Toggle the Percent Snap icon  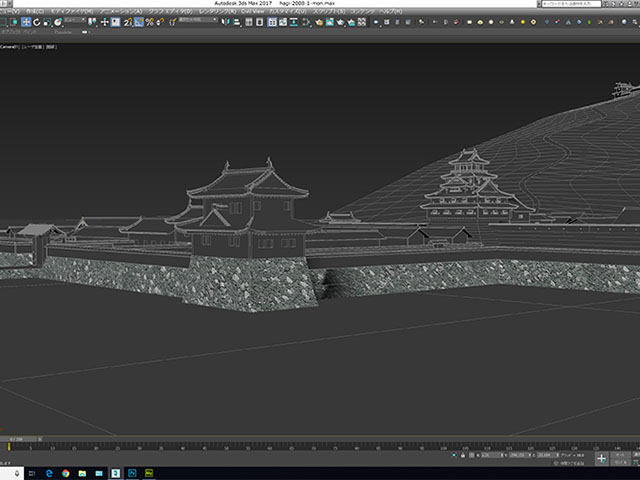pyautogui.click(x=149, y=22)
